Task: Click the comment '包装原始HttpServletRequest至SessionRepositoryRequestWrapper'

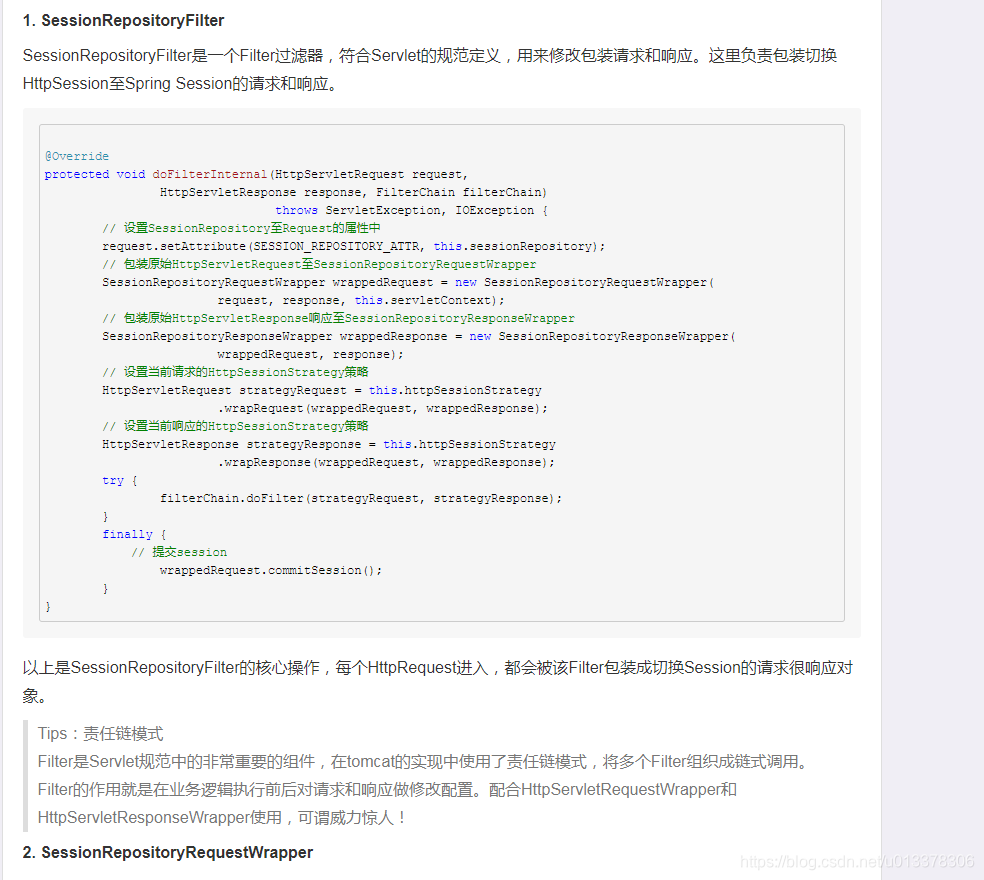Action: (319, 264)
